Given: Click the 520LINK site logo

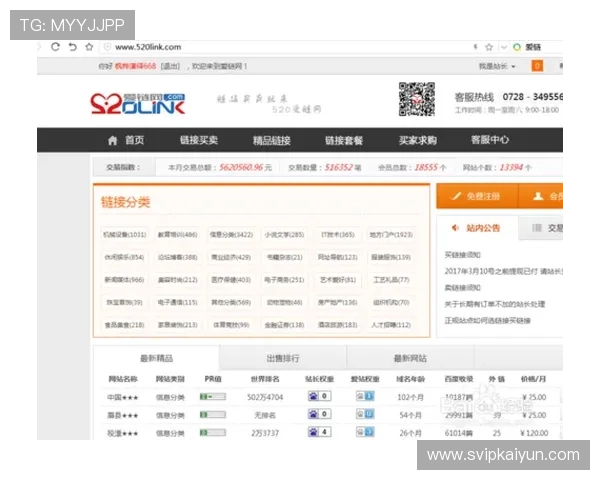Looking at the screenshot, I should 138,103.
